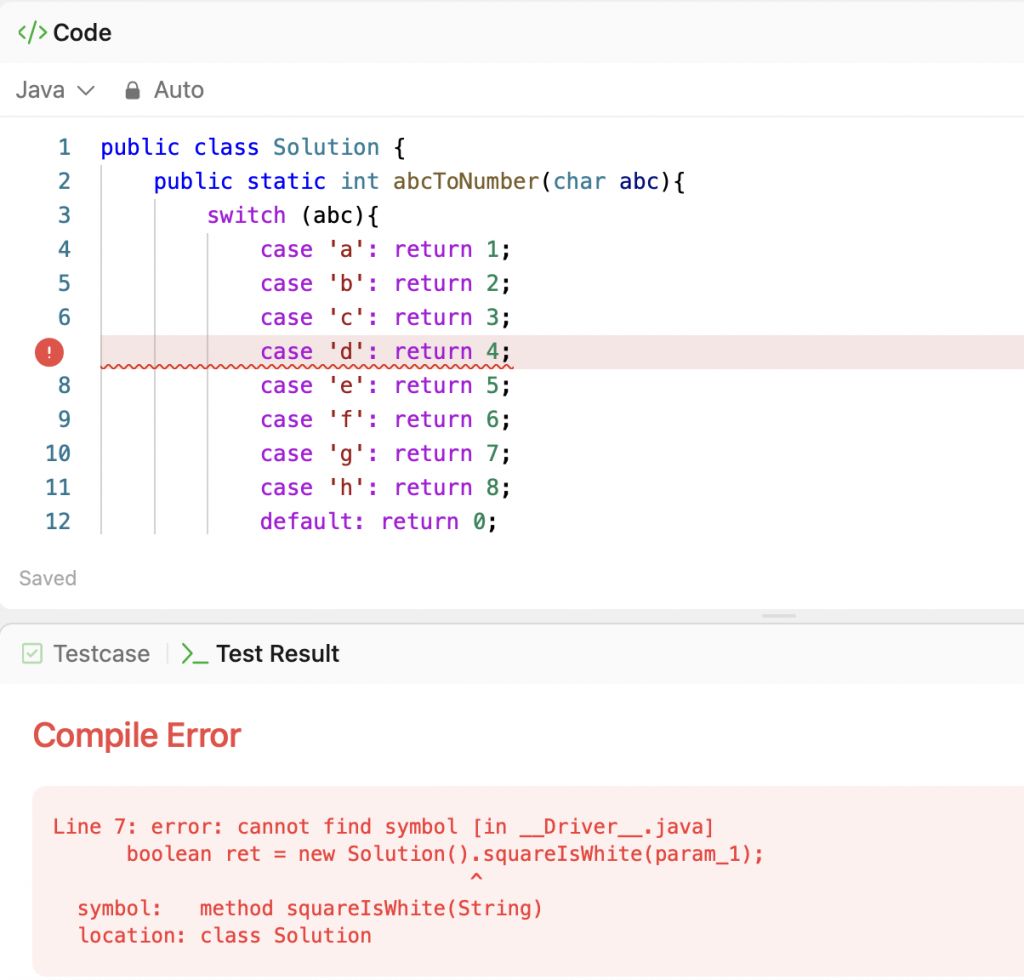Click the Saved status label
Image resolution: width=1024 pixels, height=980 pixels.
(47, 578)
